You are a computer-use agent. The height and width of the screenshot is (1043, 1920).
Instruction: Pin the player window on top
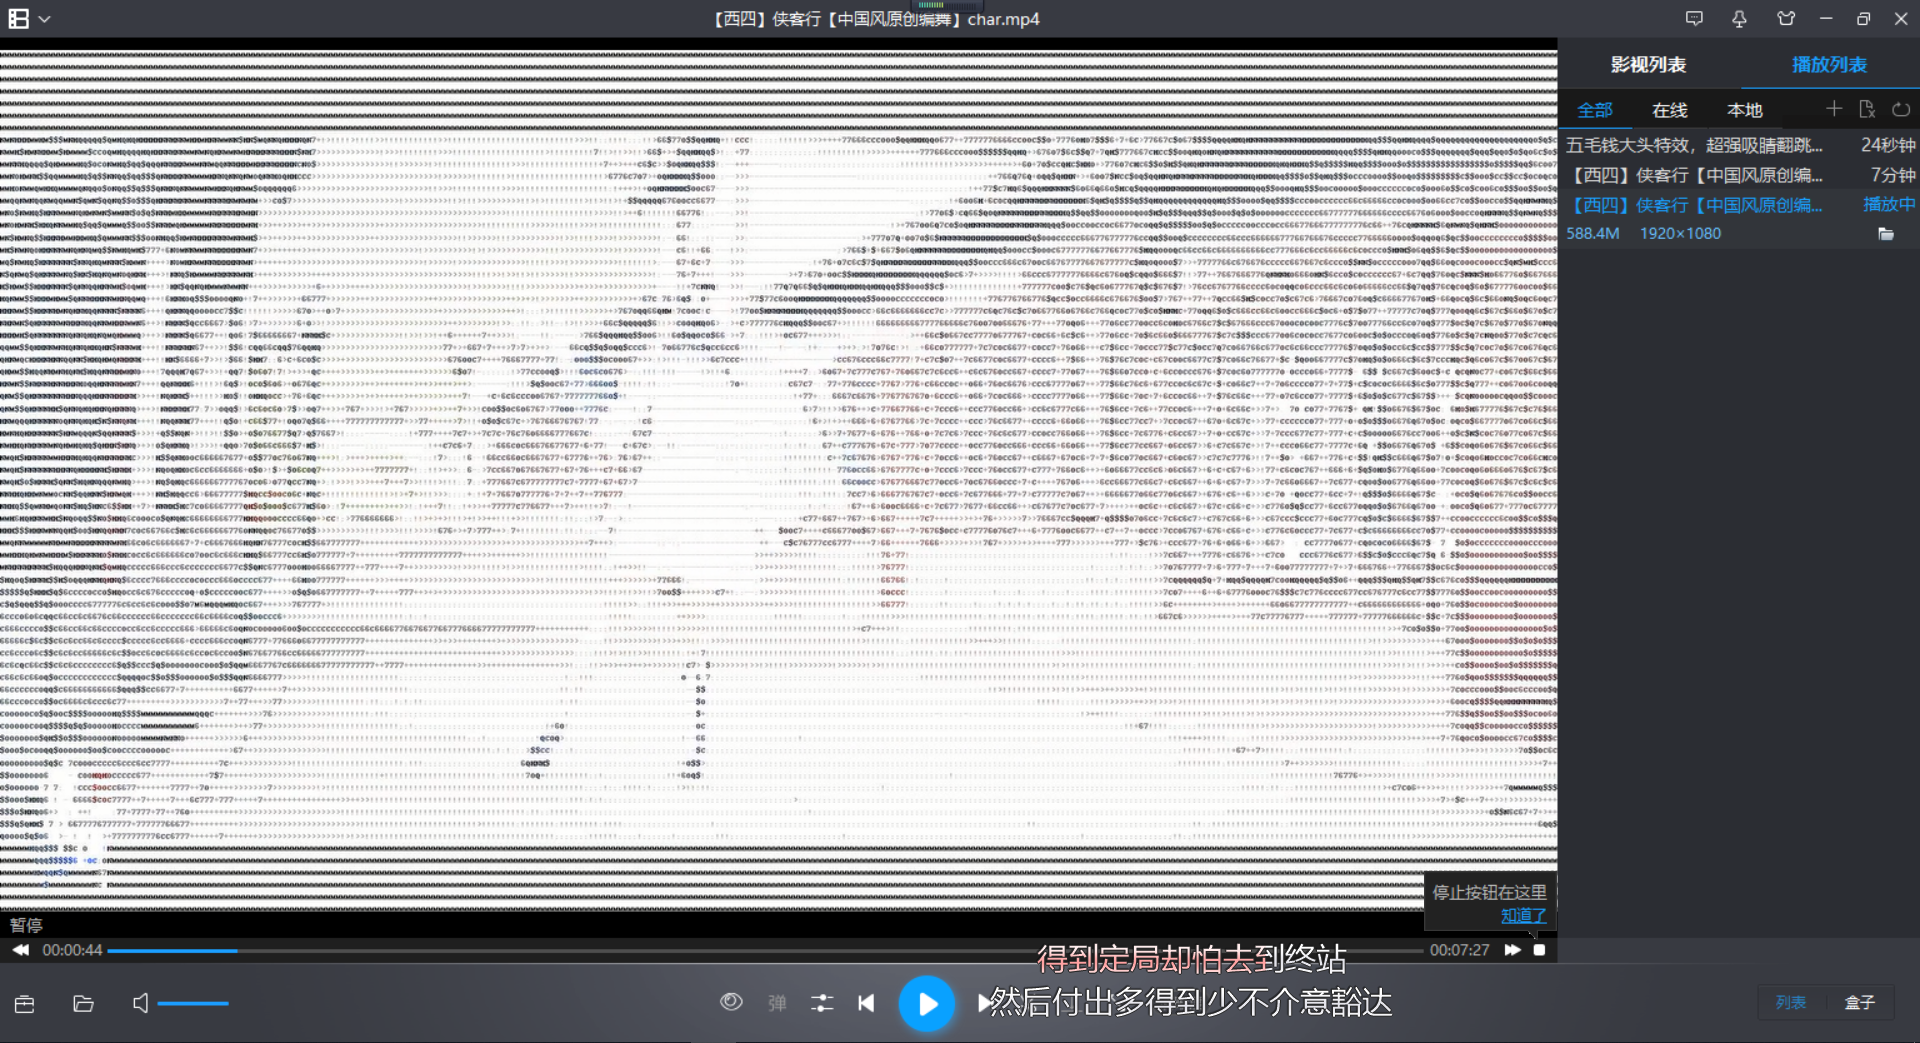coord(1740,19)
